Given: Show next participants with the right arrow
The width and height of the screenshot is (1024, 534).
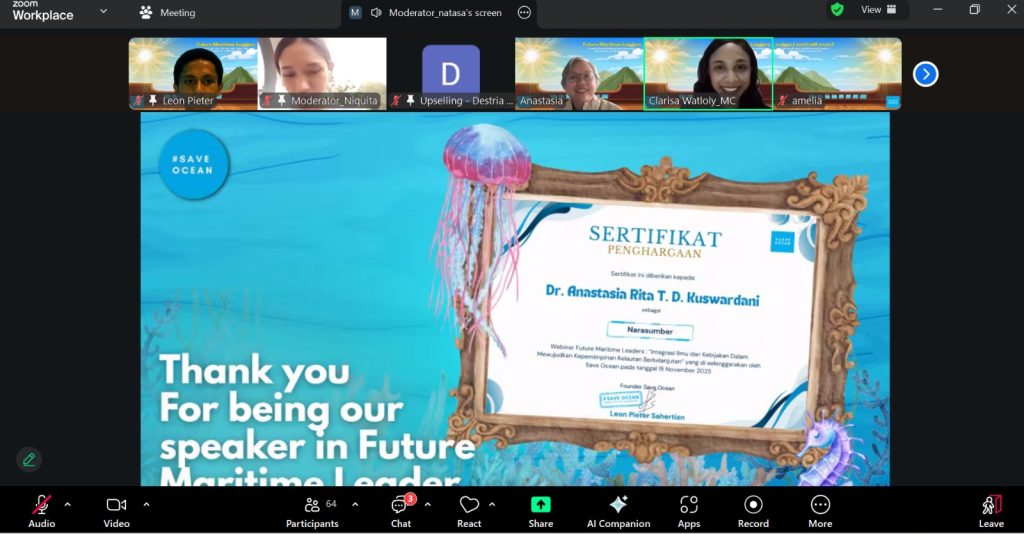Looking at the screenshot, I should pyautogui.click(x=925, y=74).
